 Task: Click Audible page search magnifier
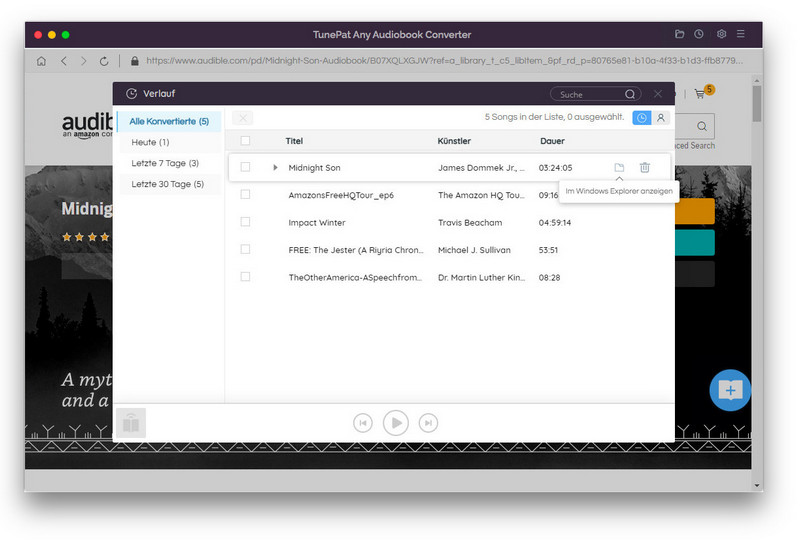point(702,127)
